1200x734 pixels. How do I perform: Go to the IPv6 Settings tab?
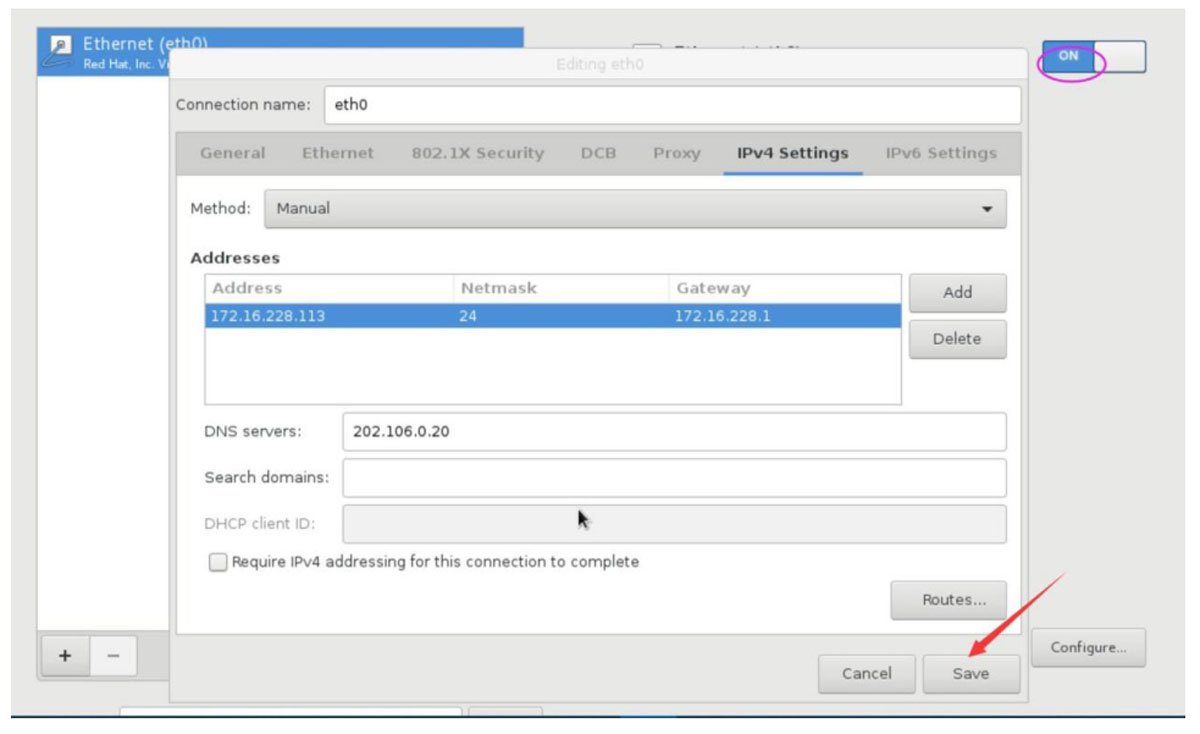tap(940, 153)
